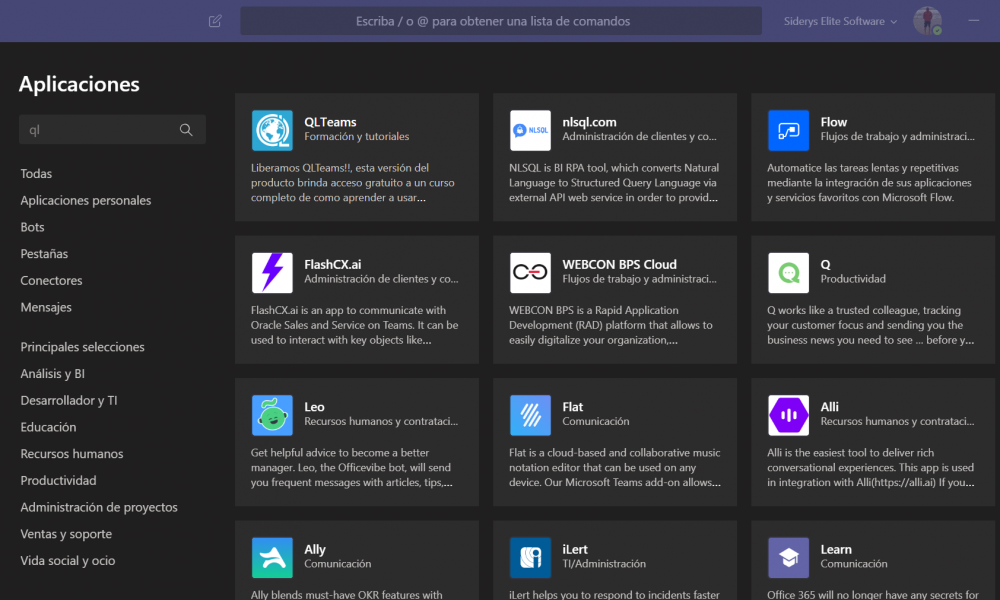Image resolution: width=1000 pixels, height=600 pixels.
Task: Click the Ally app title
Action: [315, 549]
